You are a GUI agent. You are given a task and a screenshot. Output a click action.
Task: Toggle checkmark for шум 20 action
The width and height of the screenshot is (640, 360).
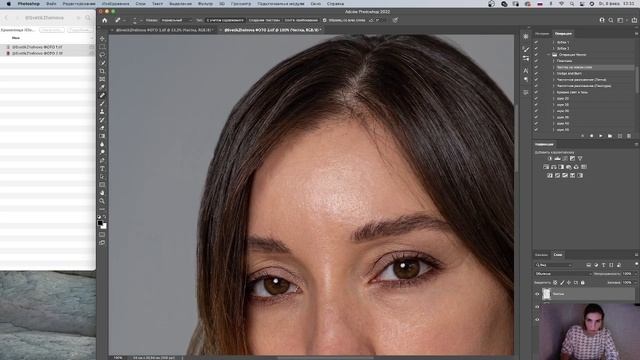536,98
